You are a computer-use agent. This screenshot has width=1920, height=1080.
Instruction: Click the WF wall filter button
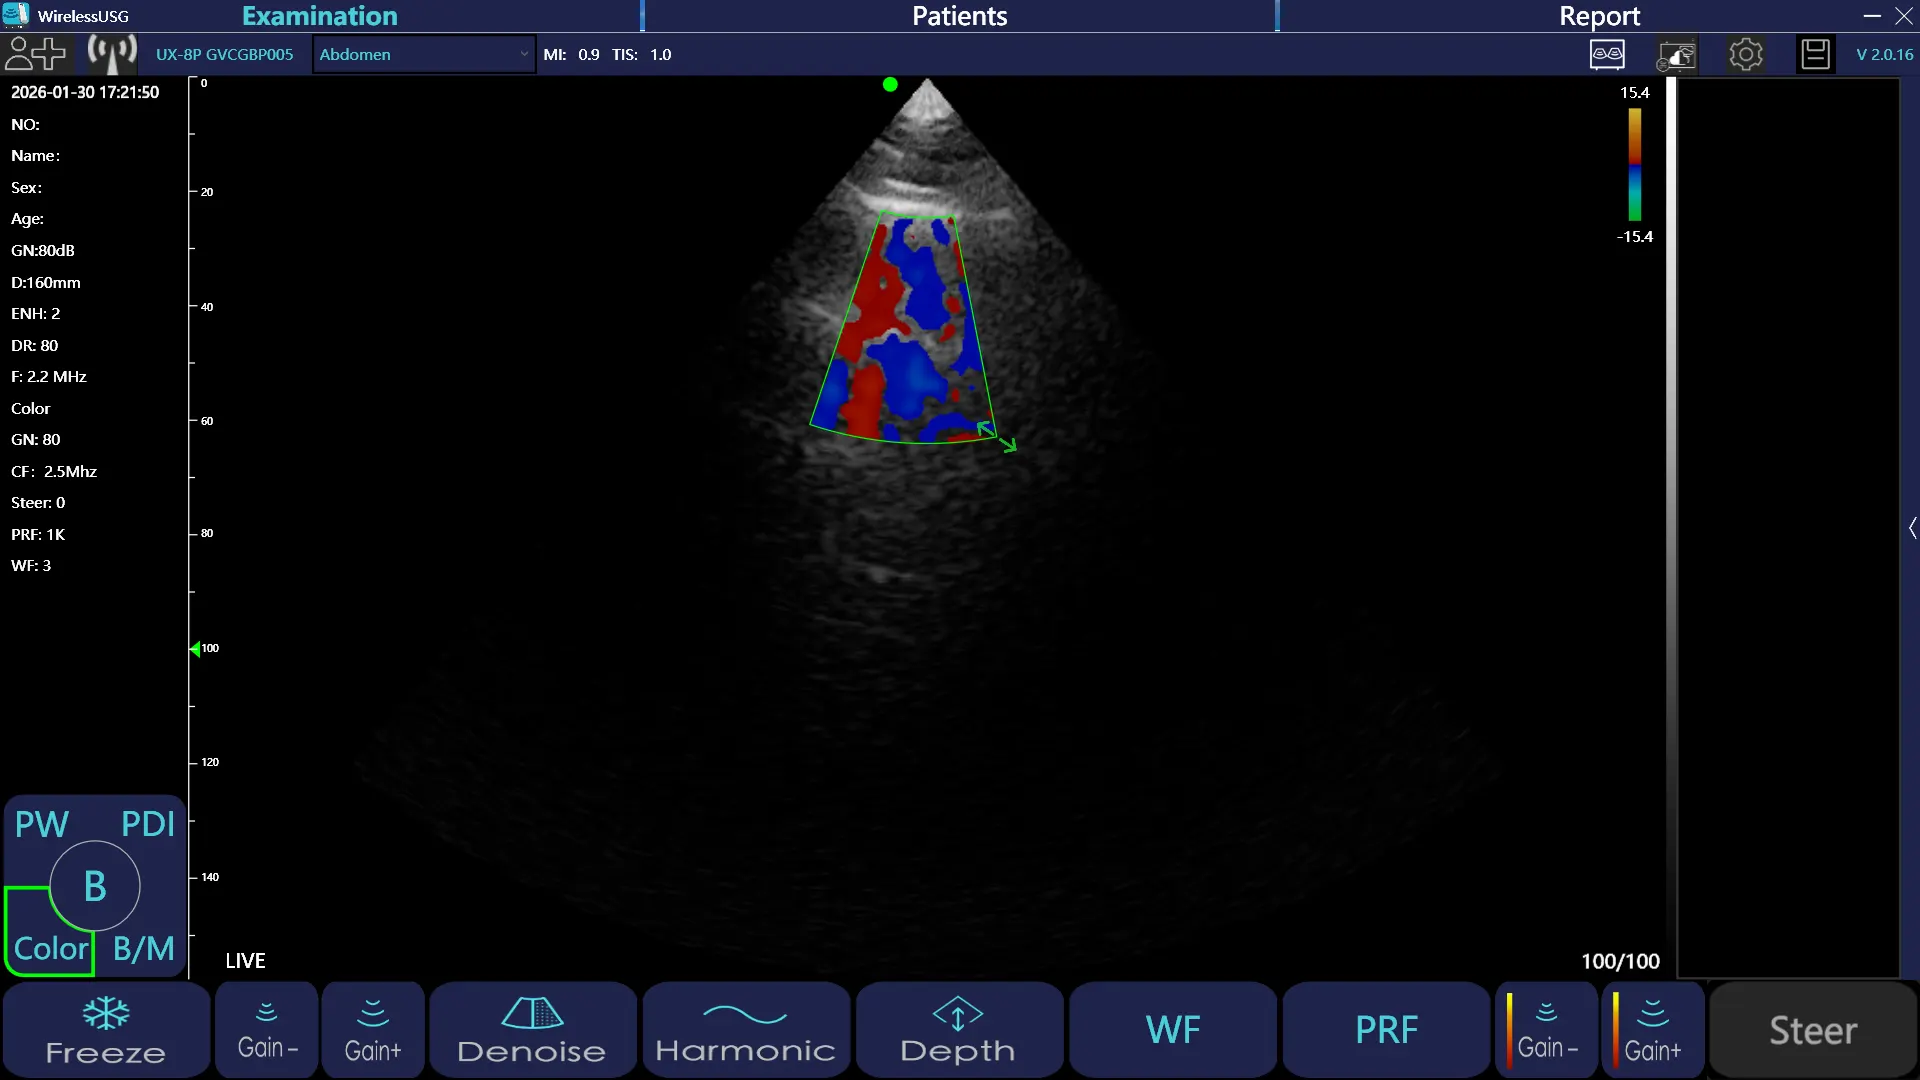point(1173,1030)
